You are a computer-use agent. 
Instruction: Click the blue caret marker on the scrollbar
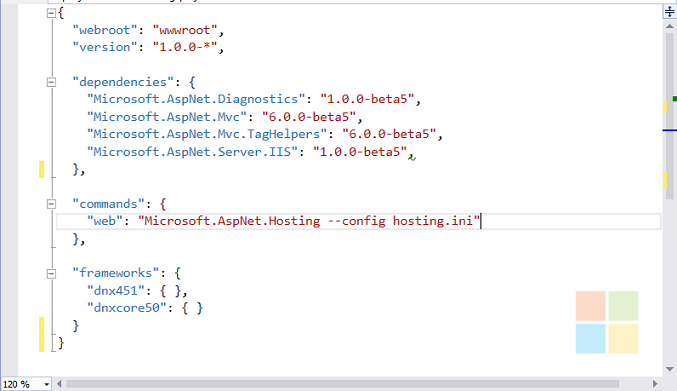(x=670, y=130)
